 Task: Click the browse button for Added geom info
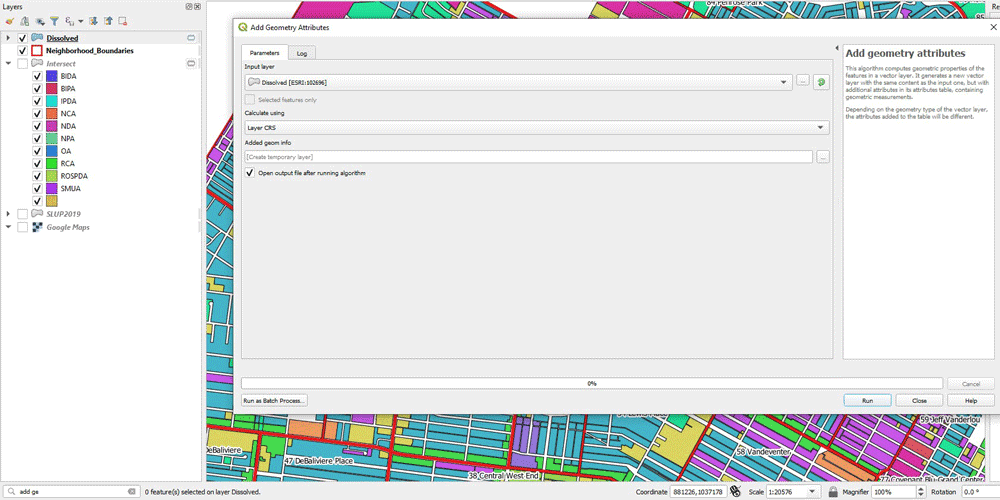click(823, 157)
